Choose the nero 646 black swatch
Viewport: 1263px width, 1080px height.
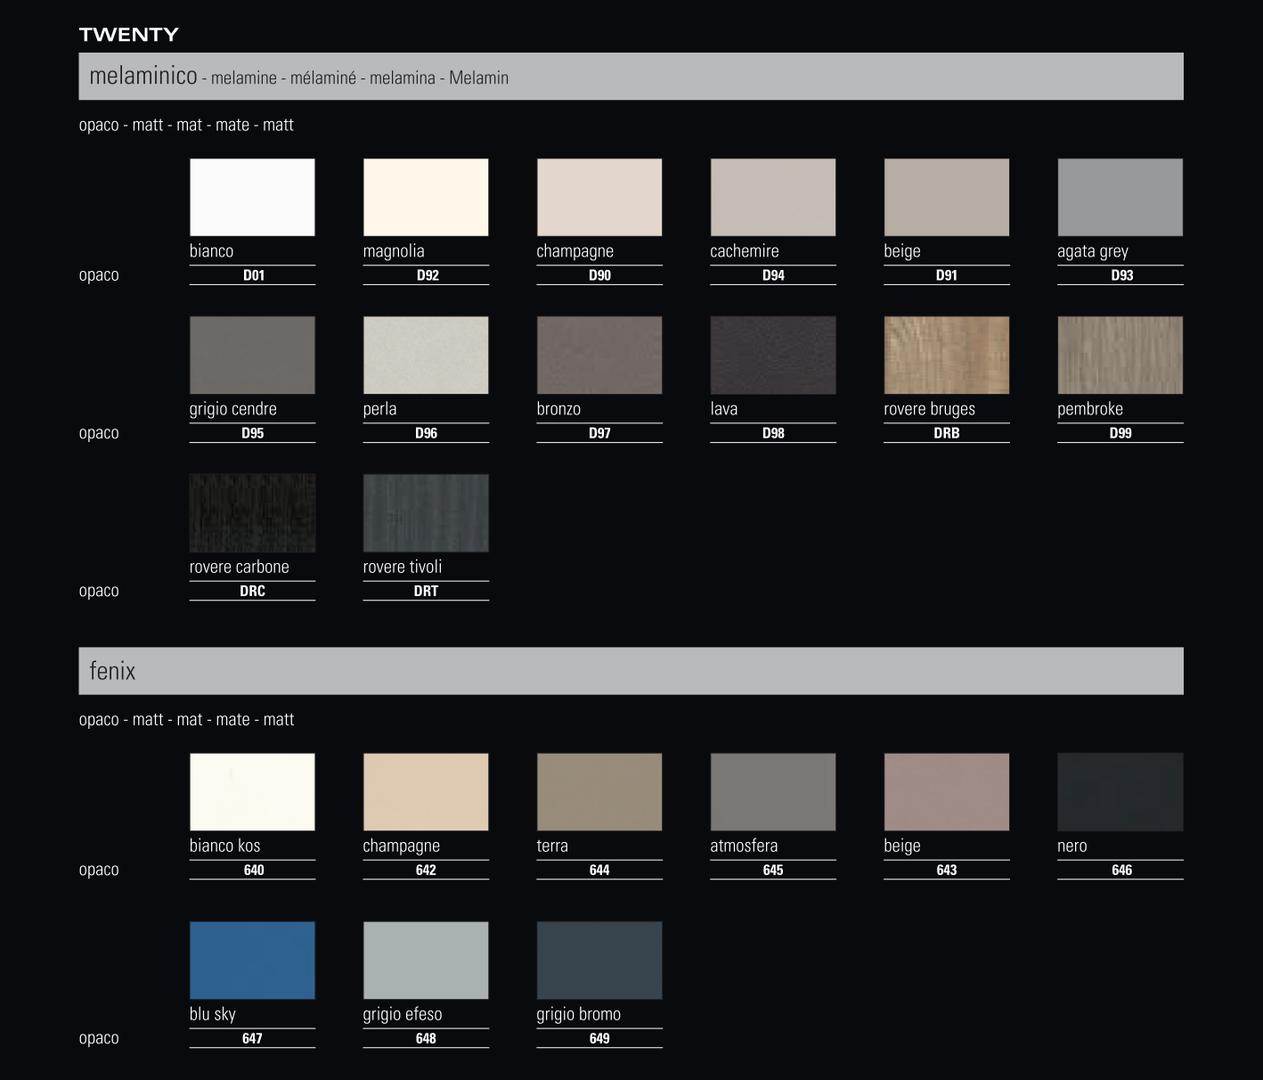(x=1120, y=792)
